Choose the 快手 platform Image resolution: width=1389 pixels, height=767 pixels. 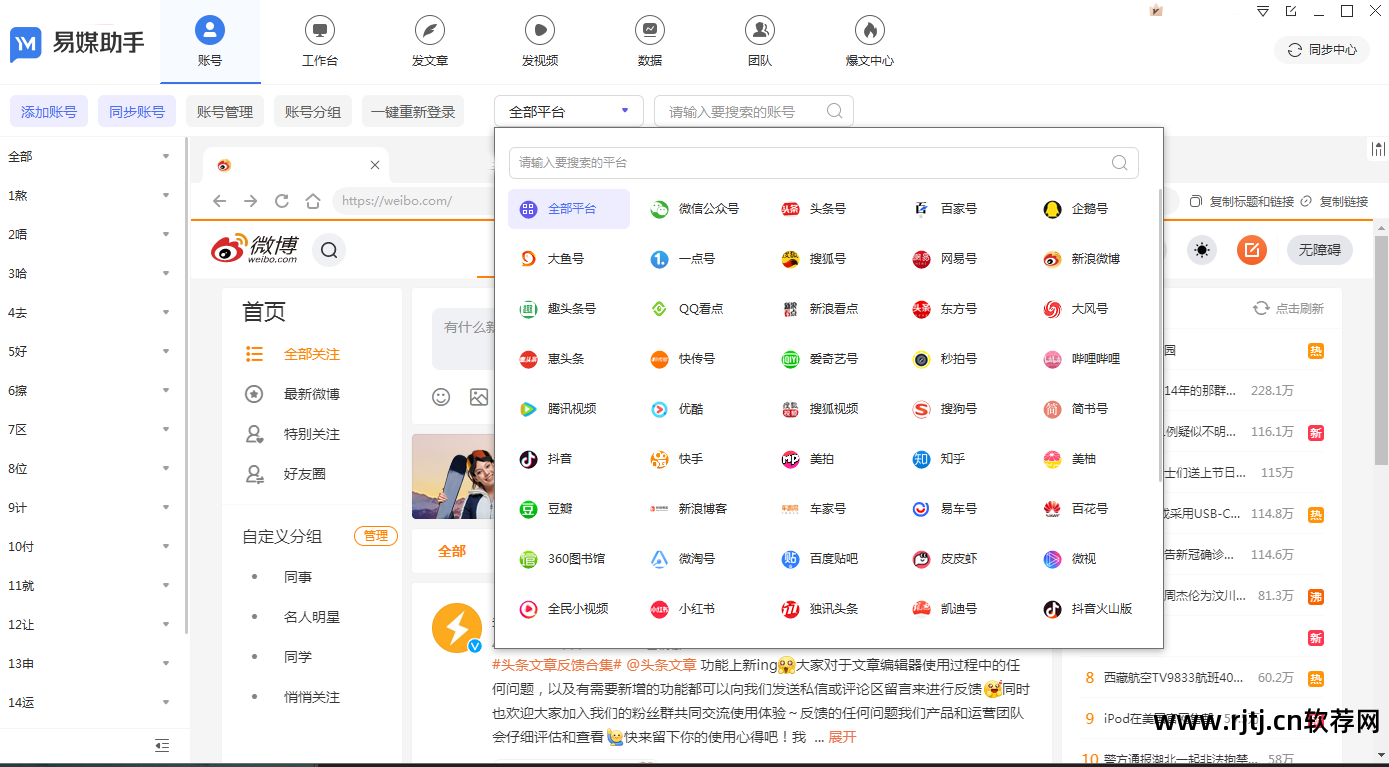click(679, 459)
